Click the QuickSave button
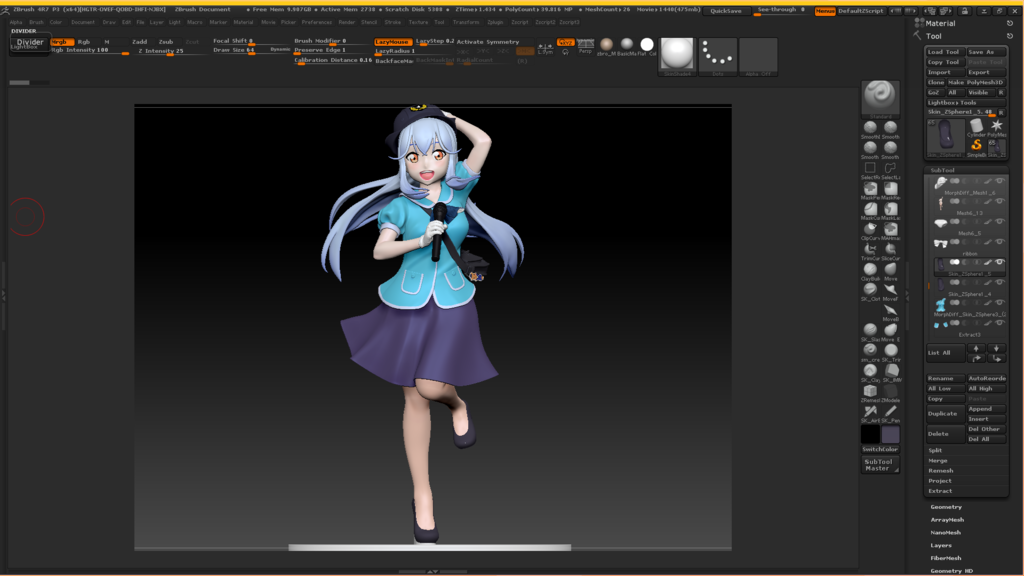The width and height of the screenshot is (1024, 576). tap(726, 10)
